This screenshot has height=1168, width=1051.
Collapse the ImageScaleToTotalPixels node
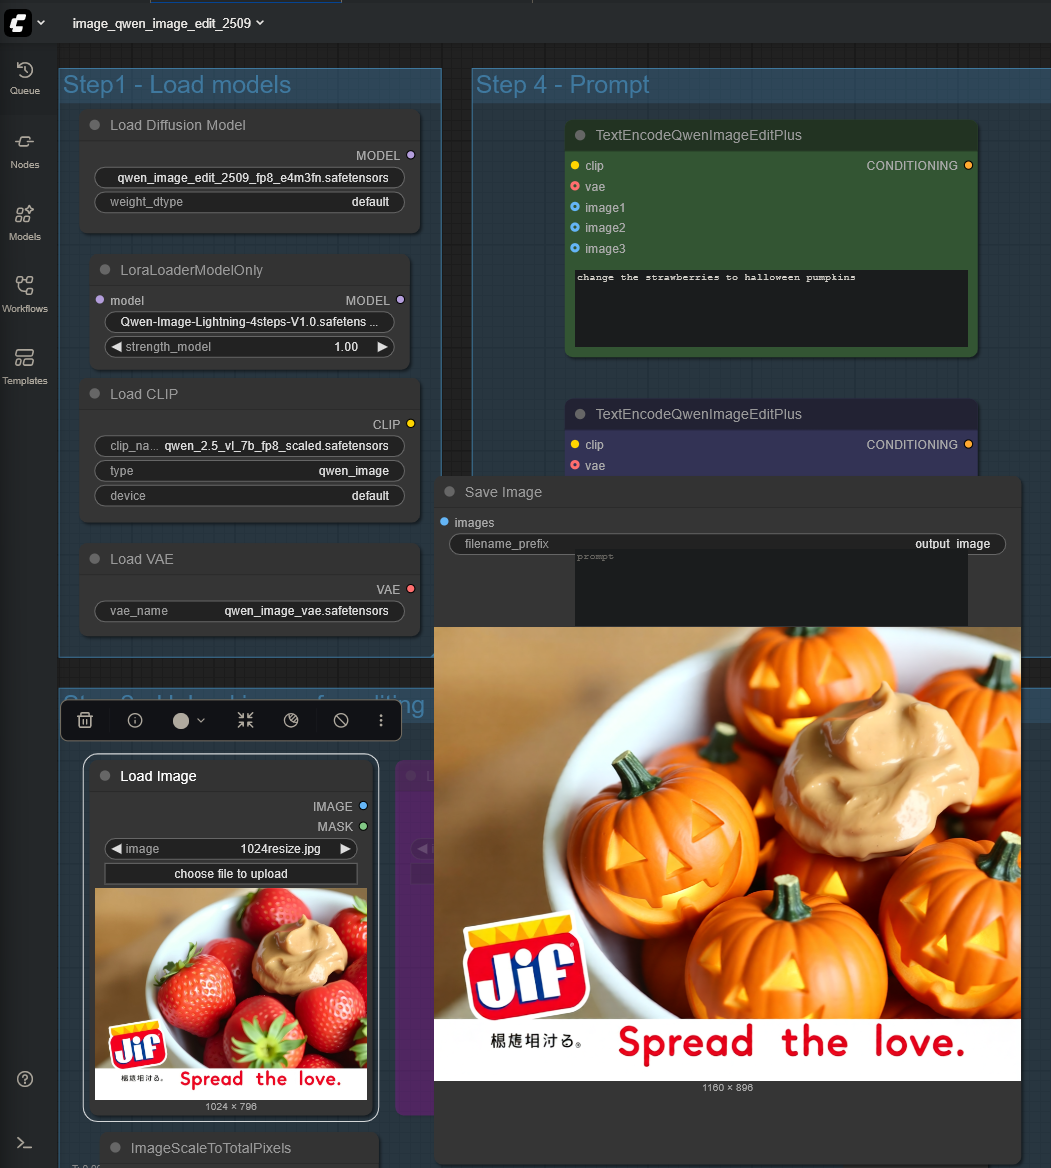coord(115,1148)
